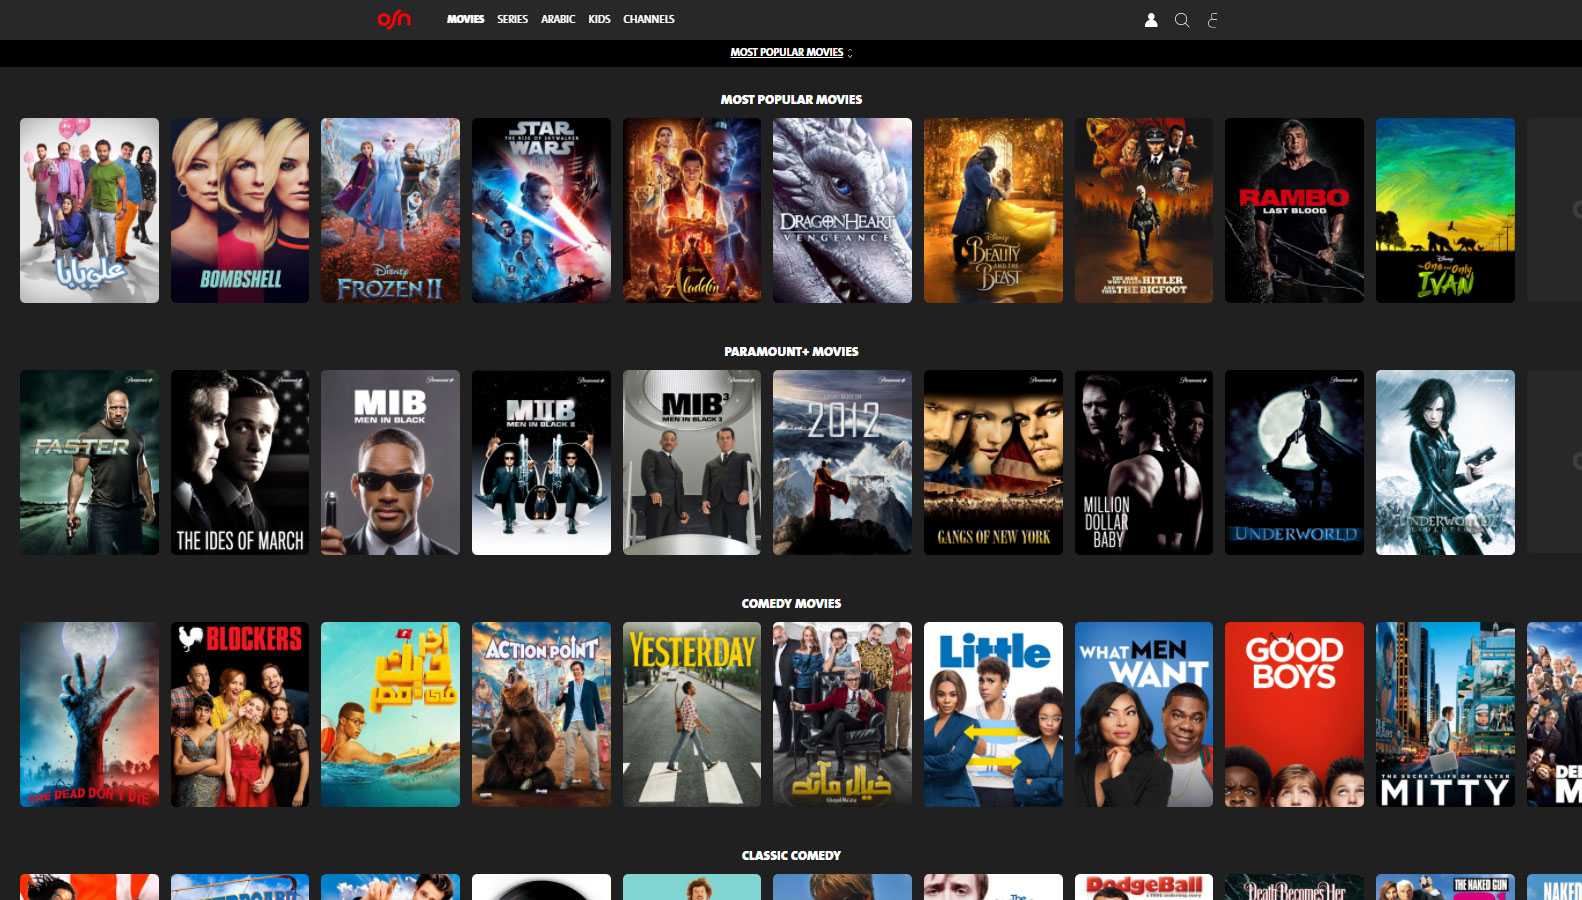Viewport: 1582px width, 900px height.
Task: Open the Kids section
Action: [599, 19]
